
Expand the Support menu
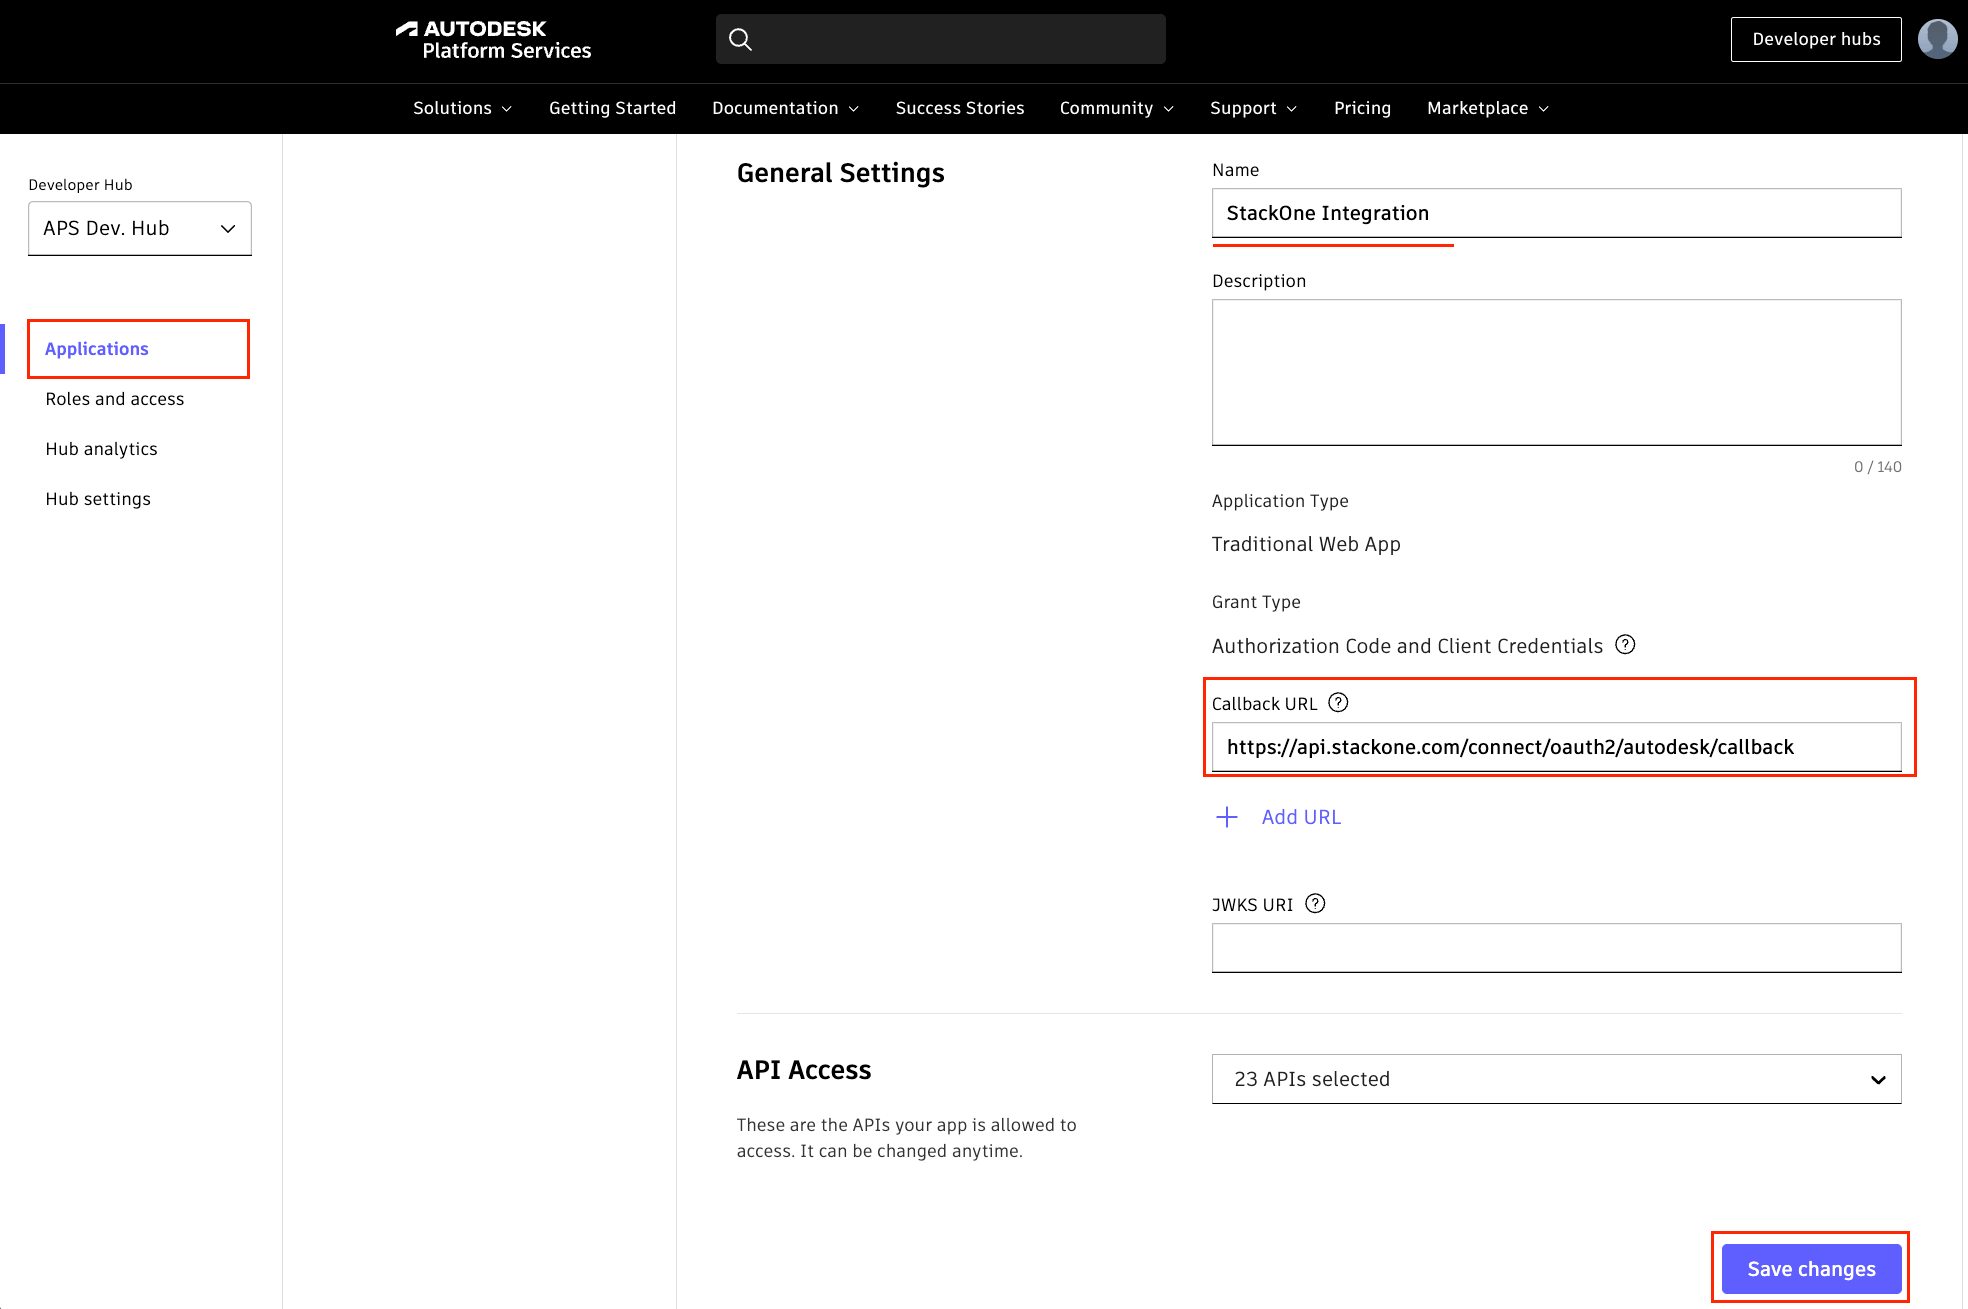1254,108
